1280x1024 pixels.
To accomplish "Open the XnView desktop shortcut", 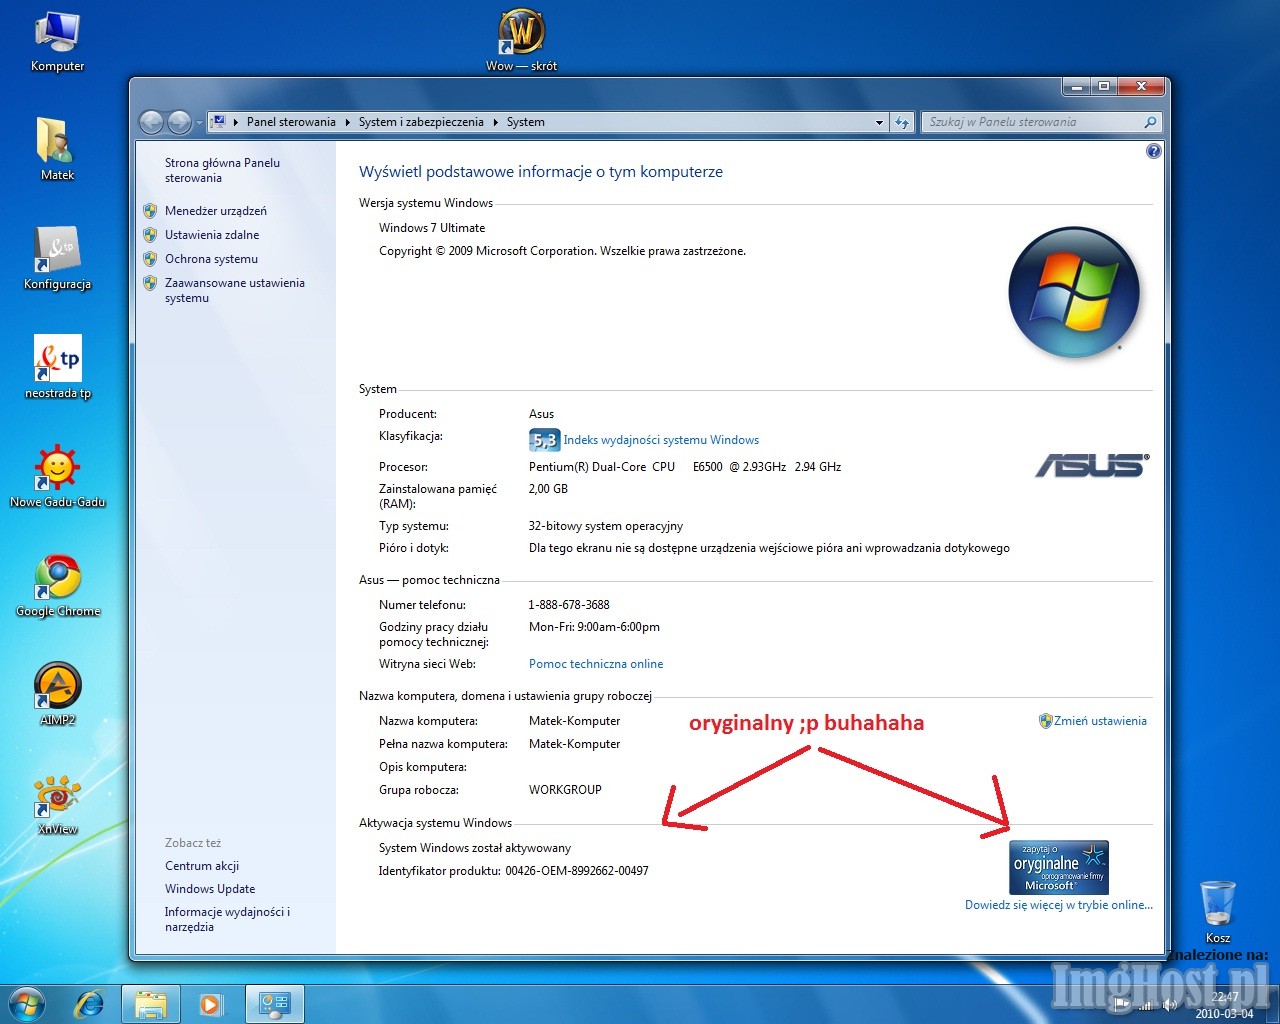I will (x=57, y=803).
